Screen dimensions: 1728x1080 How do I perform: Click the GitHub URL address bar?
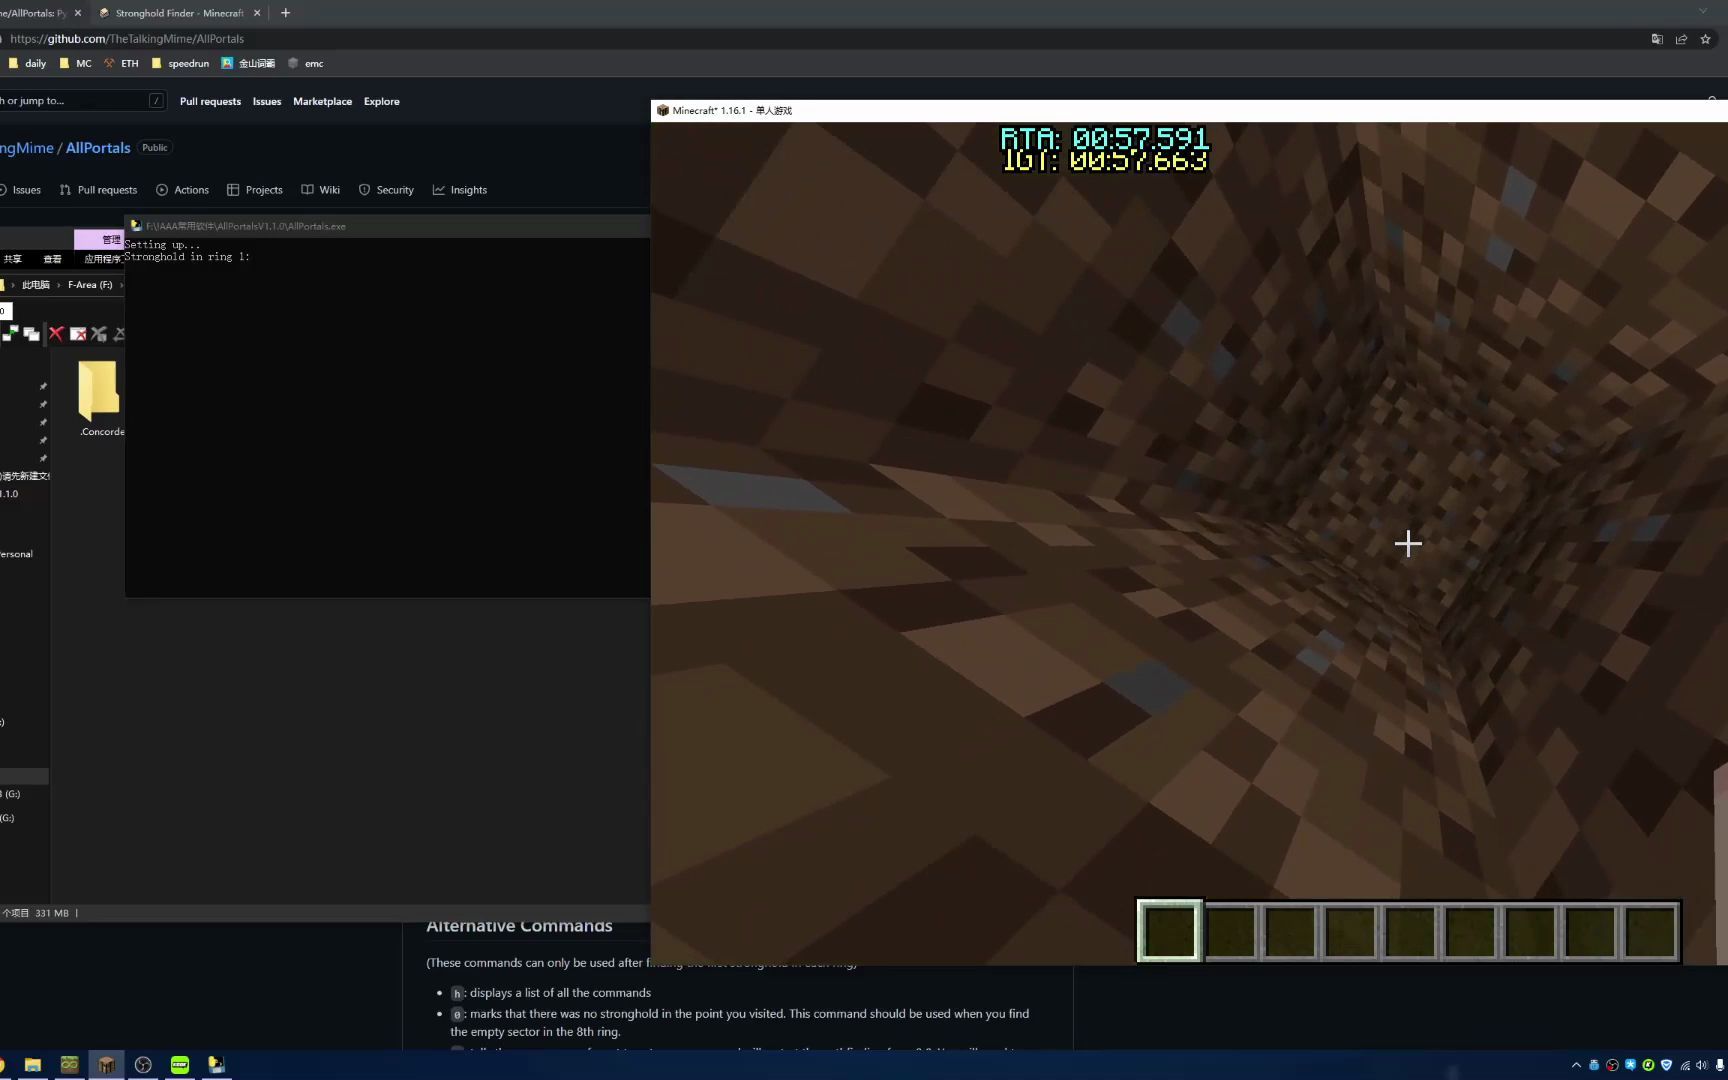[127, 39]
